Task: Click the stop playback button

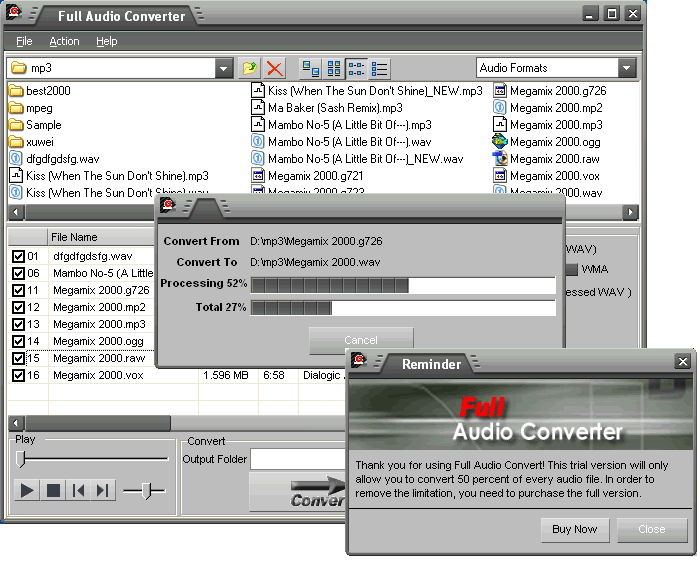Action: click(53, 491)
